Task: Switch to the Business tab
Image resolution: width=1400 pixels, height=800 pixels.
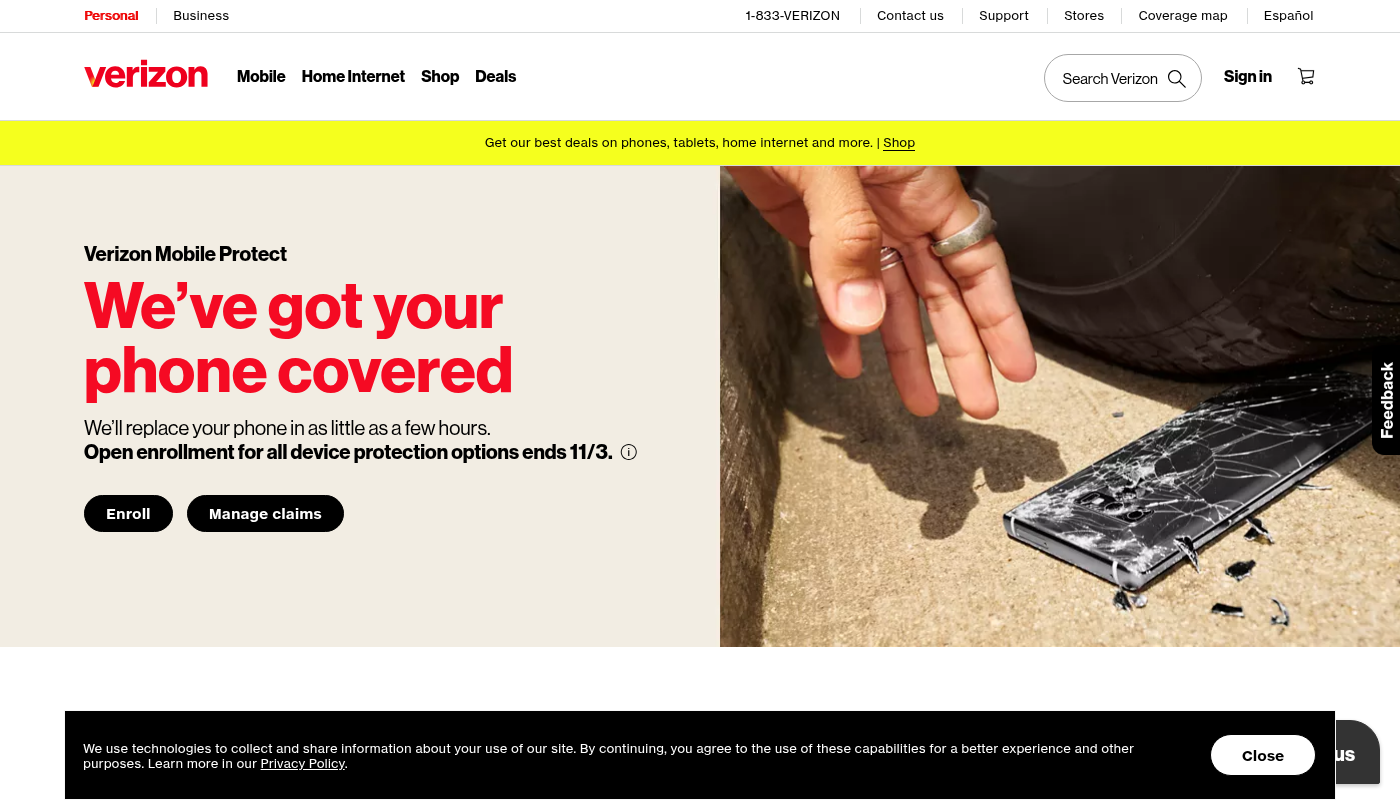Action: click(x=201, y=16)
